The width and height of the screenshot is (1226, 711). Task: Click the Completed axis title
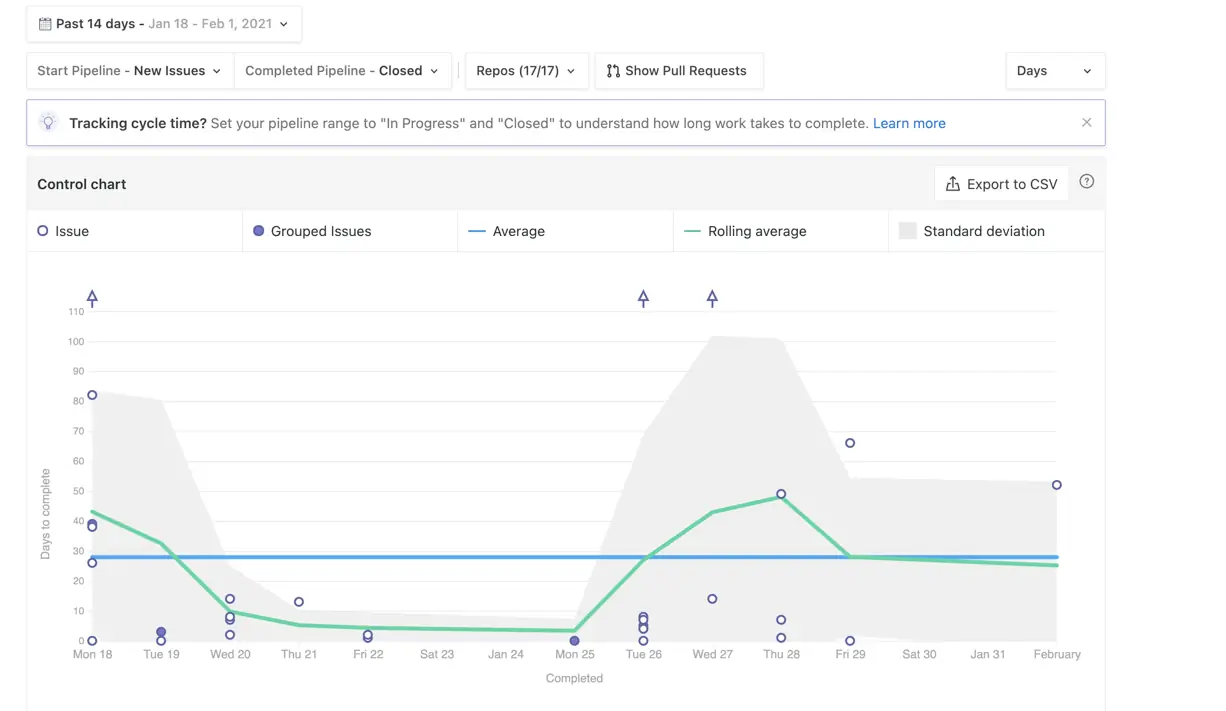[574, 678]
